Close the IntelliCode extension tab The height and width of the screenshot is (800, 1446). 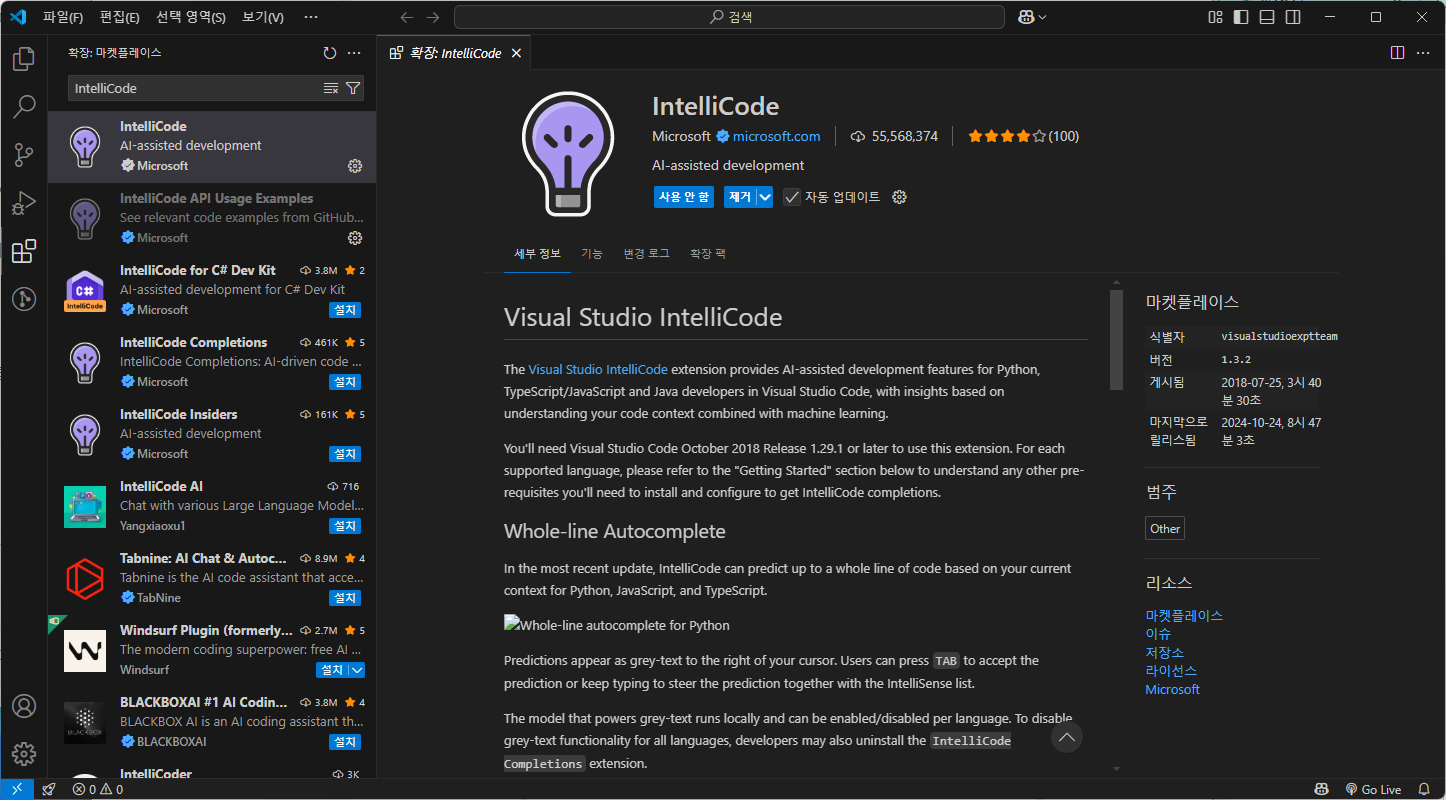(x=516, y=53)
